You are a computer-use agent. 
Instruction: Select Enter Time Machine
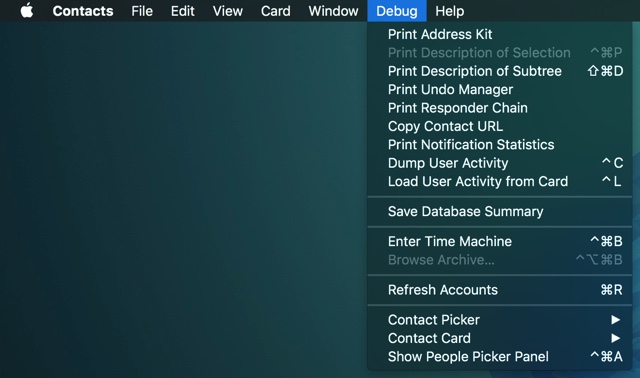tap(500, 241)
